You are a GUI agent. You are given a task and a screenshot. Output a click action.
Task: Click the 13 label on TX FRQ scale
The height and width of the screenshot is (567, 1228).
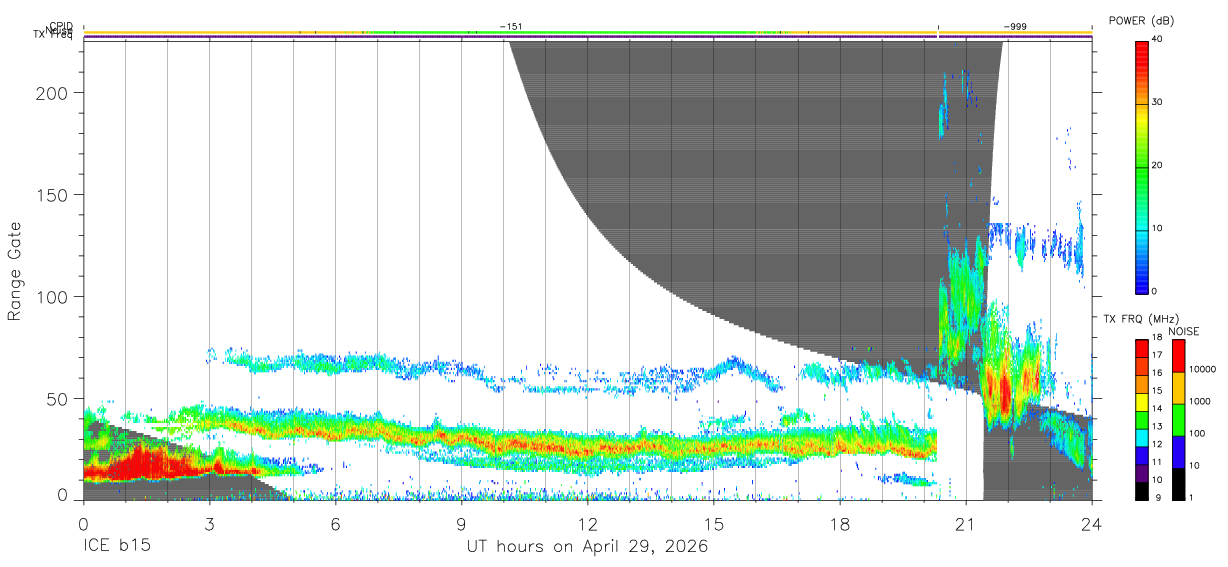pyautogui.click(x=1156, y=427)
